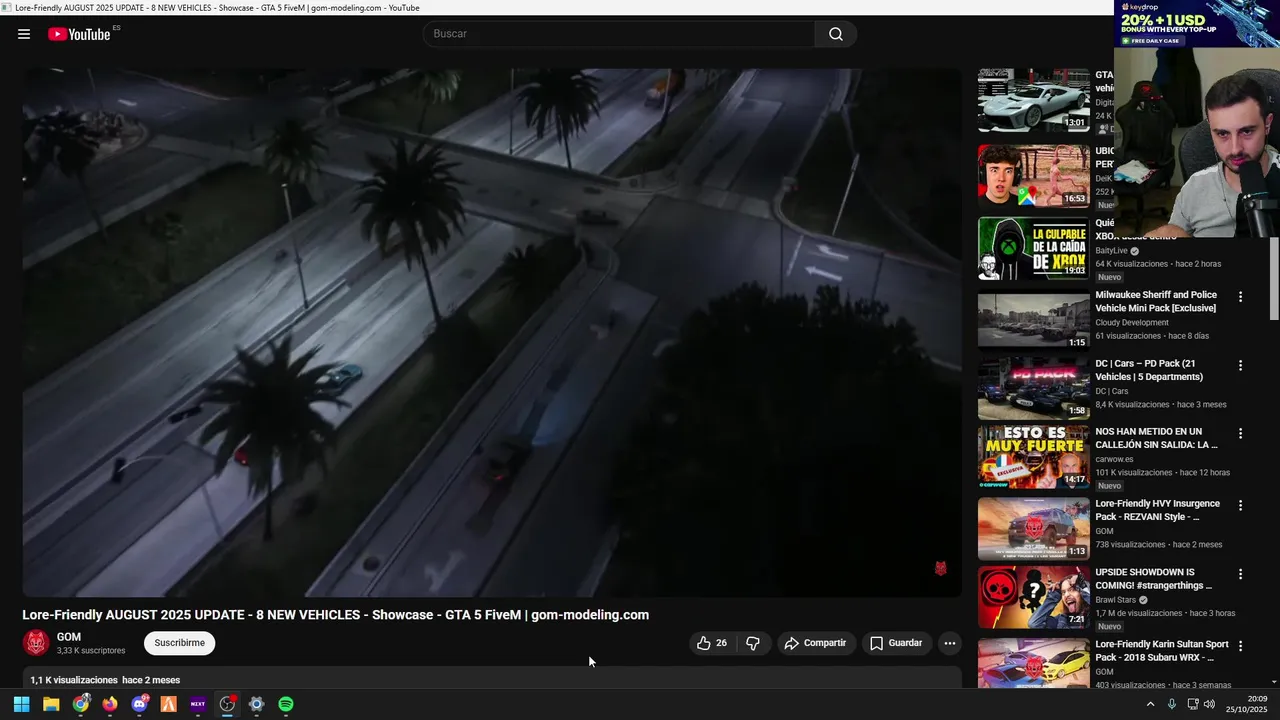Save video with the Guardar button
1280x720 pixels.
[x=896, y=643]
